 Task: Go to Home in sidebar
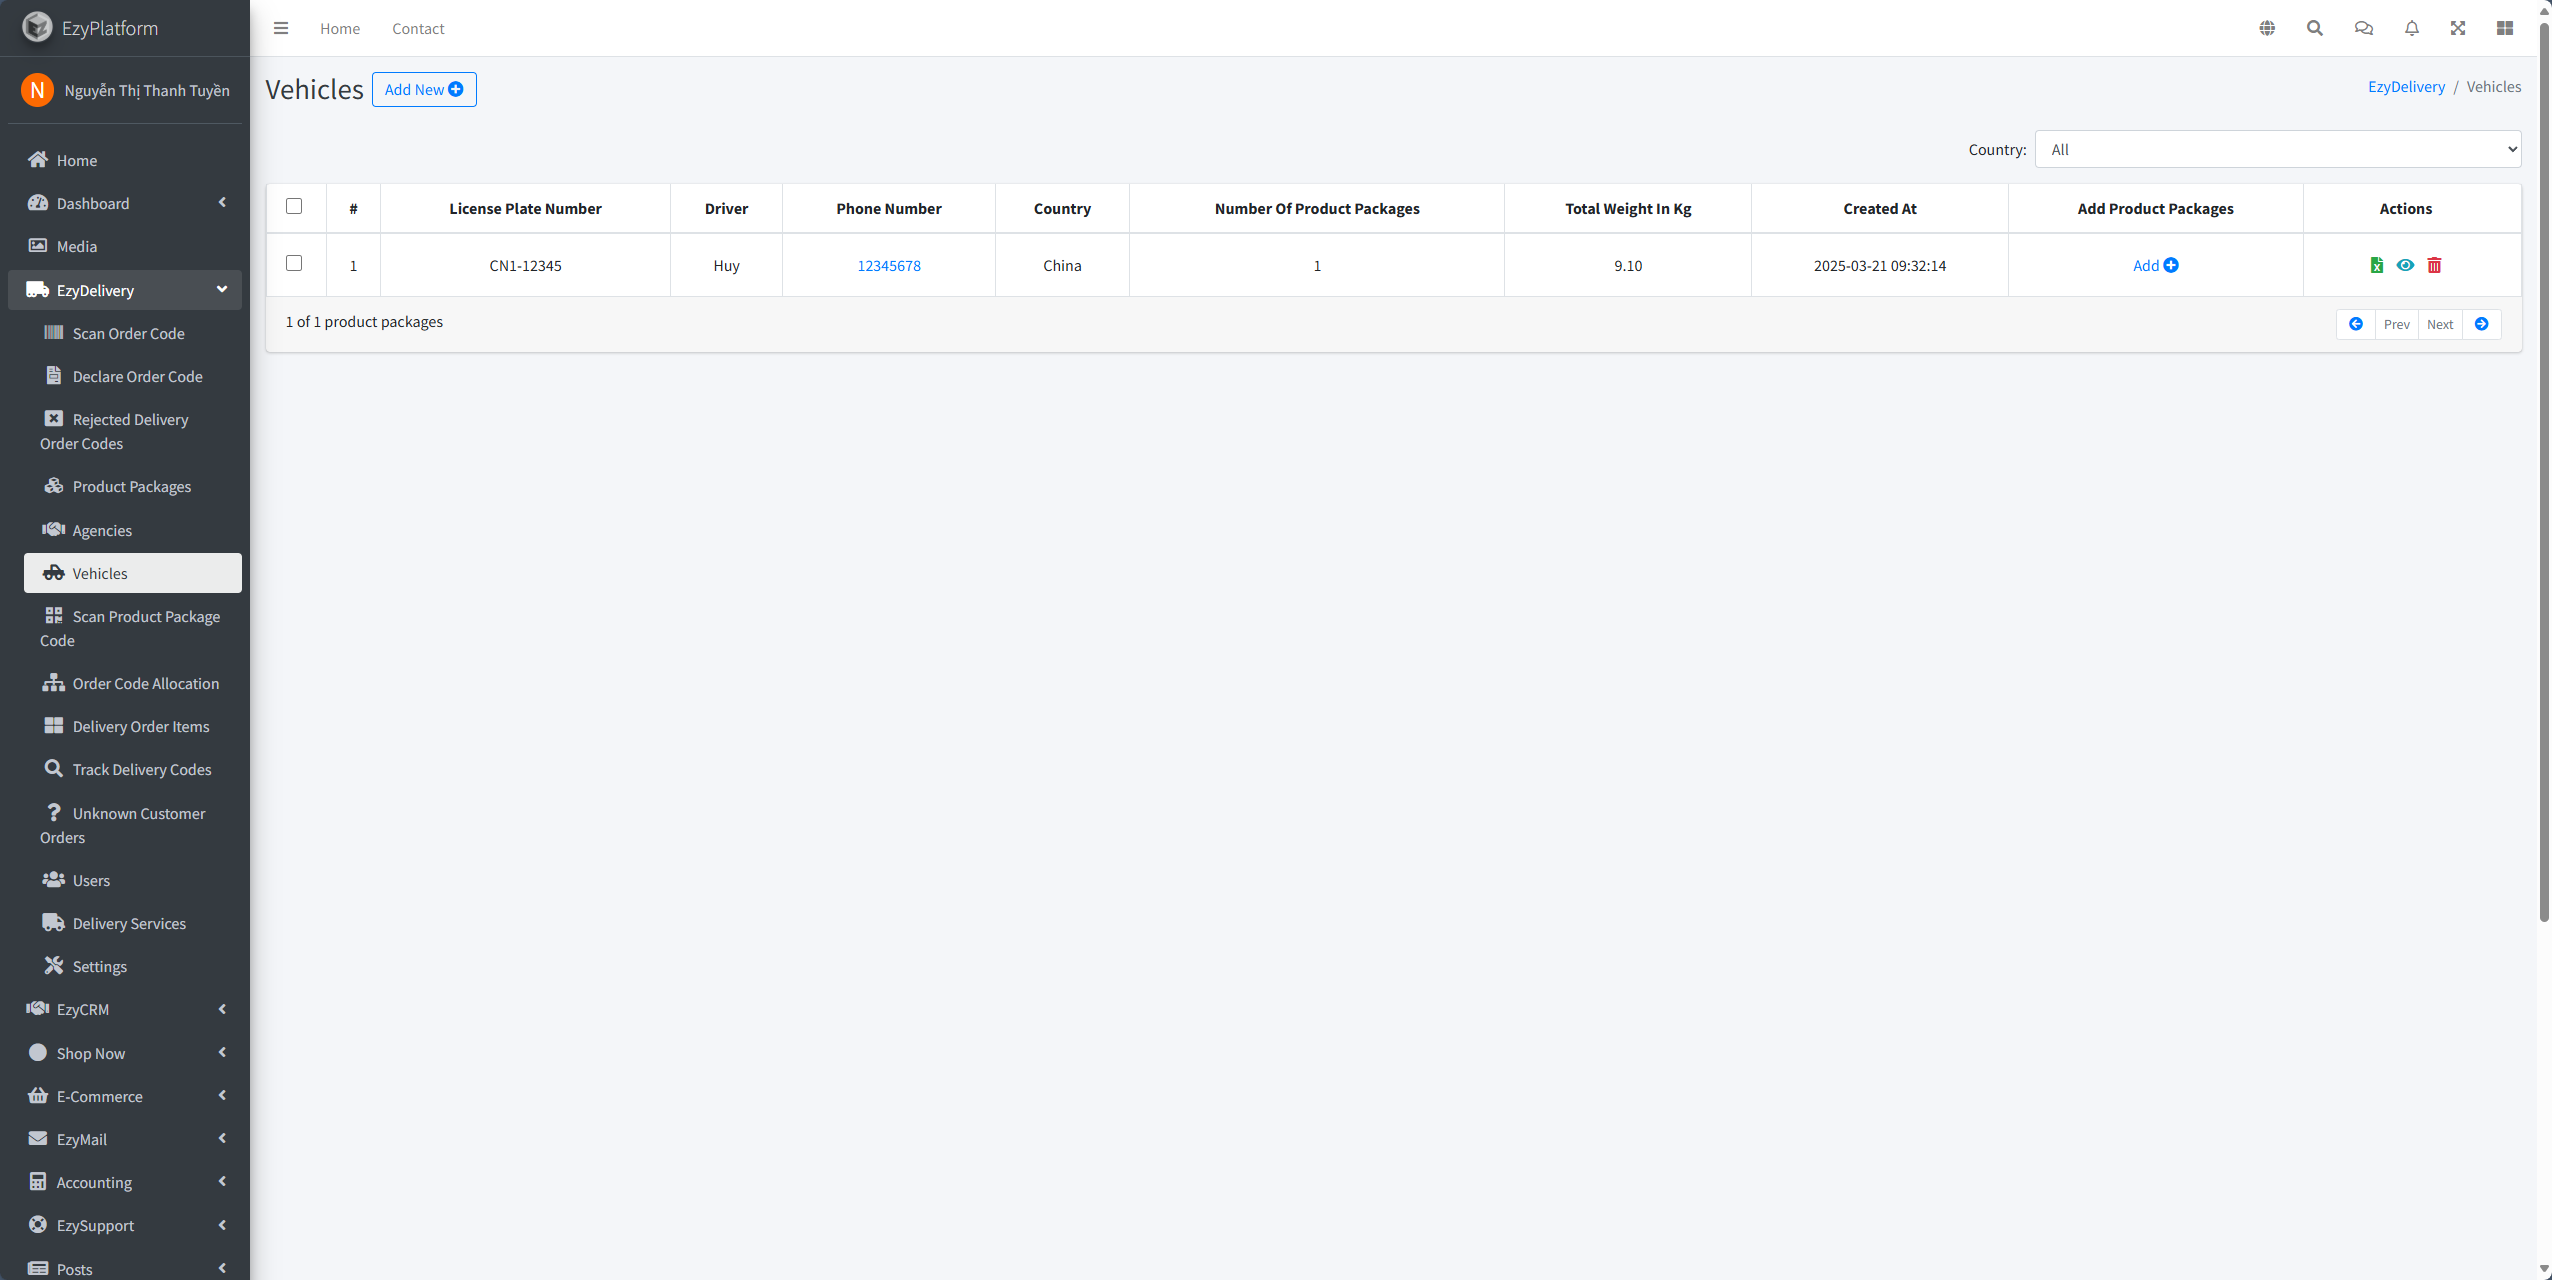[125, 160]
